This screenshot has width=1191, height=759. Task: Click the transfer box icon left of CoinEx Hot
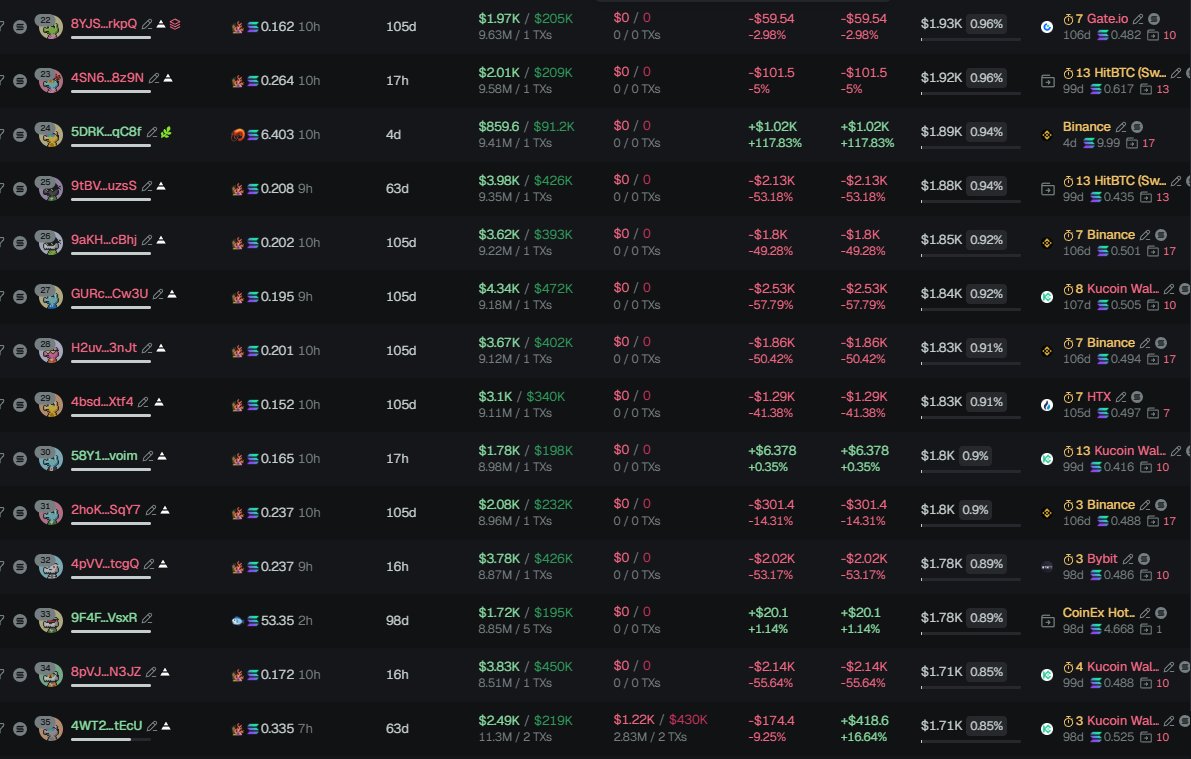1047,621
